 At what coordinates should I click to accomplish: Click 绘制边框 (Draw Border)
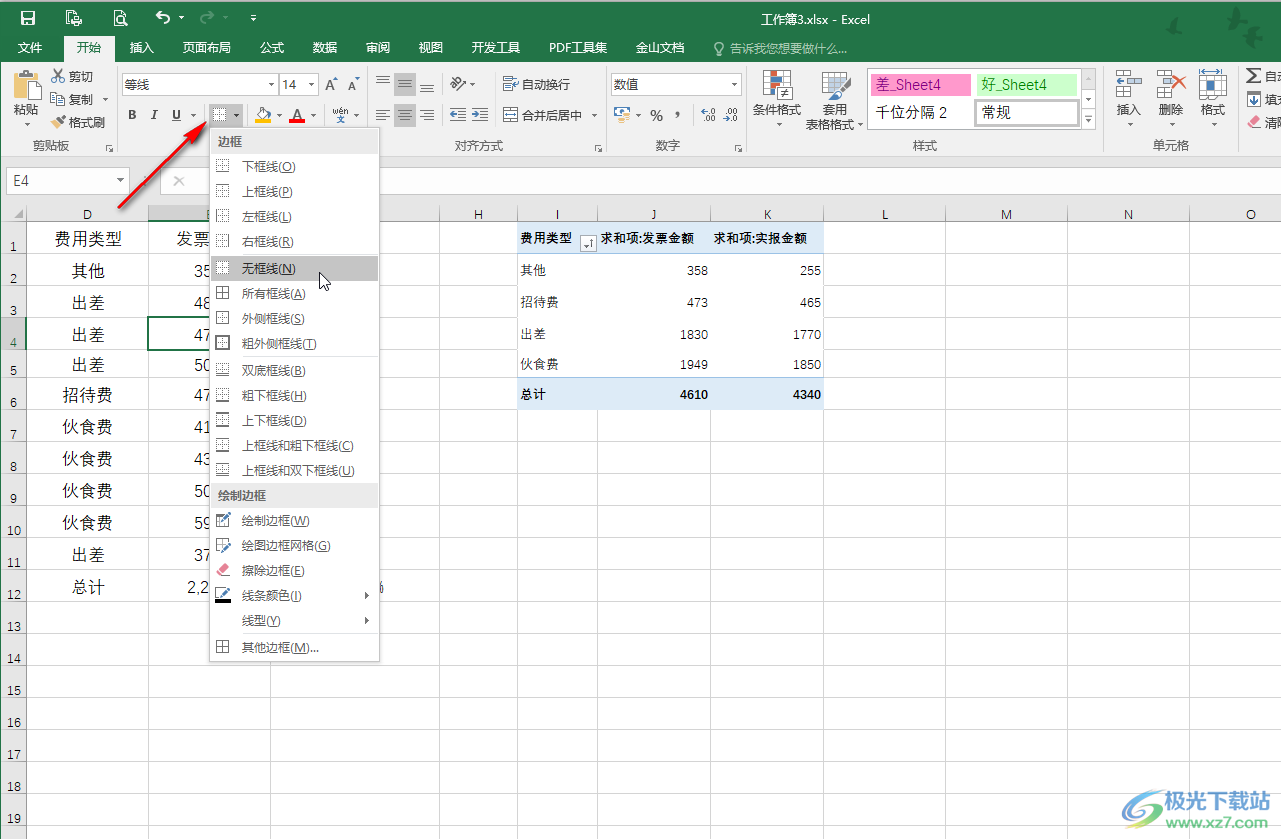pyautogui.click(x=294, y=520)
